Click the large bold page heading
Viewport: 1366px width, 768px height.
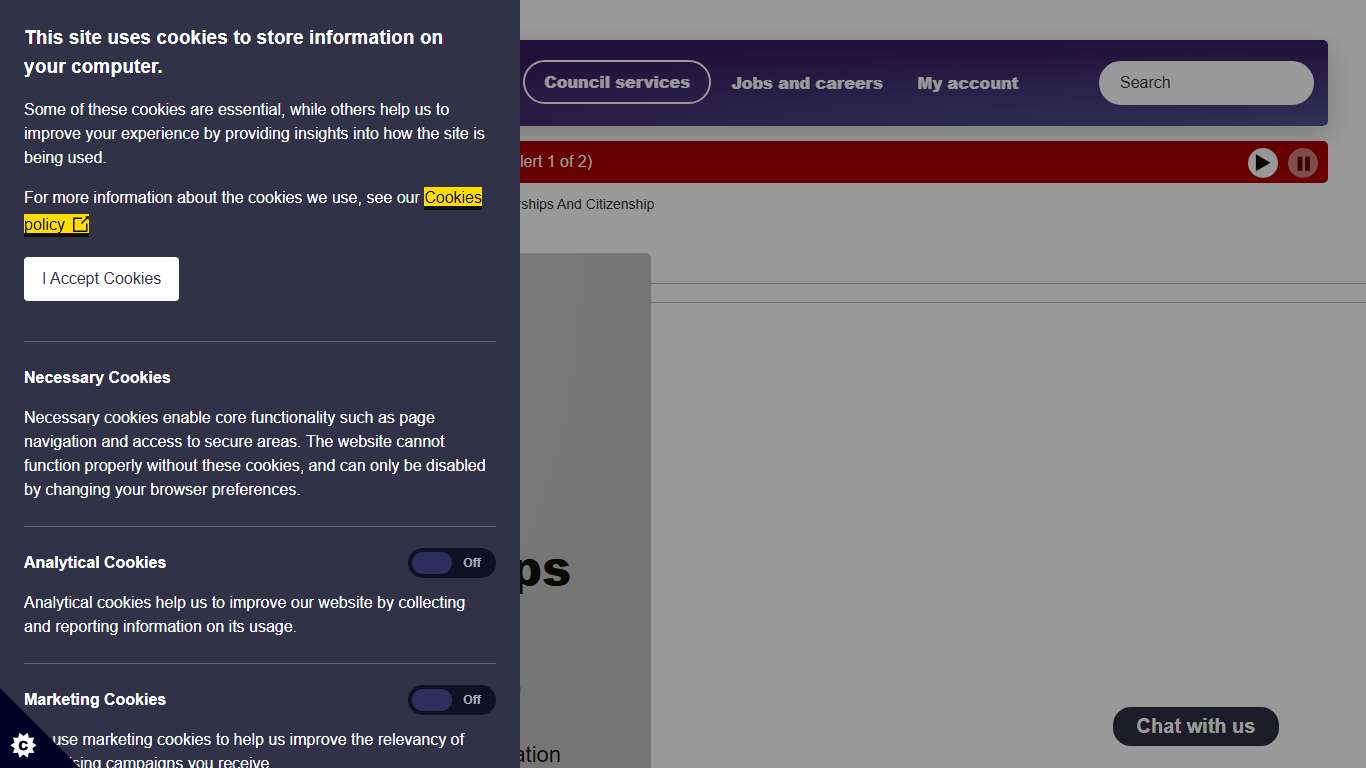click(x=545, y=570)
